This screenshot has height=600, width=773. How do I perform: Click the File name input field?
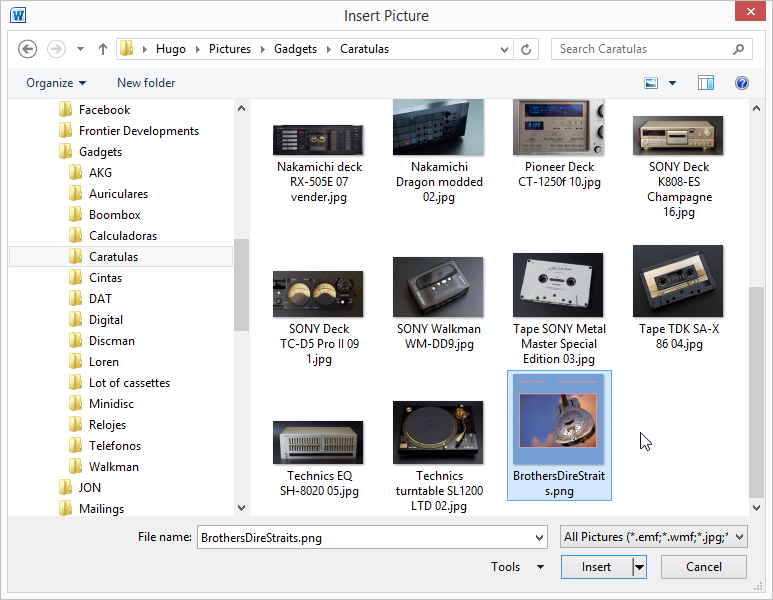coord(365,537)
